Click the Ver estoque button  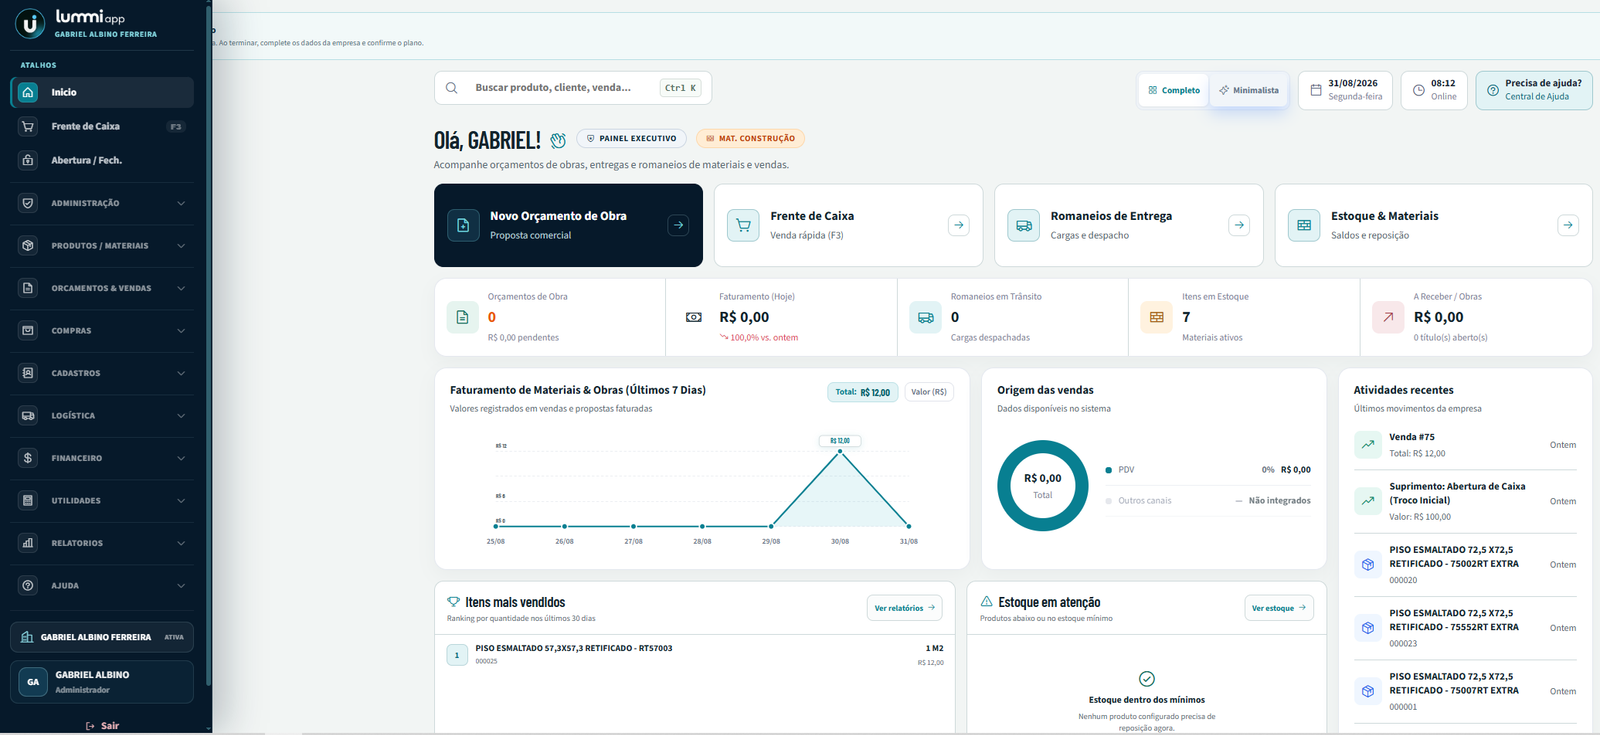[1279, 608]
